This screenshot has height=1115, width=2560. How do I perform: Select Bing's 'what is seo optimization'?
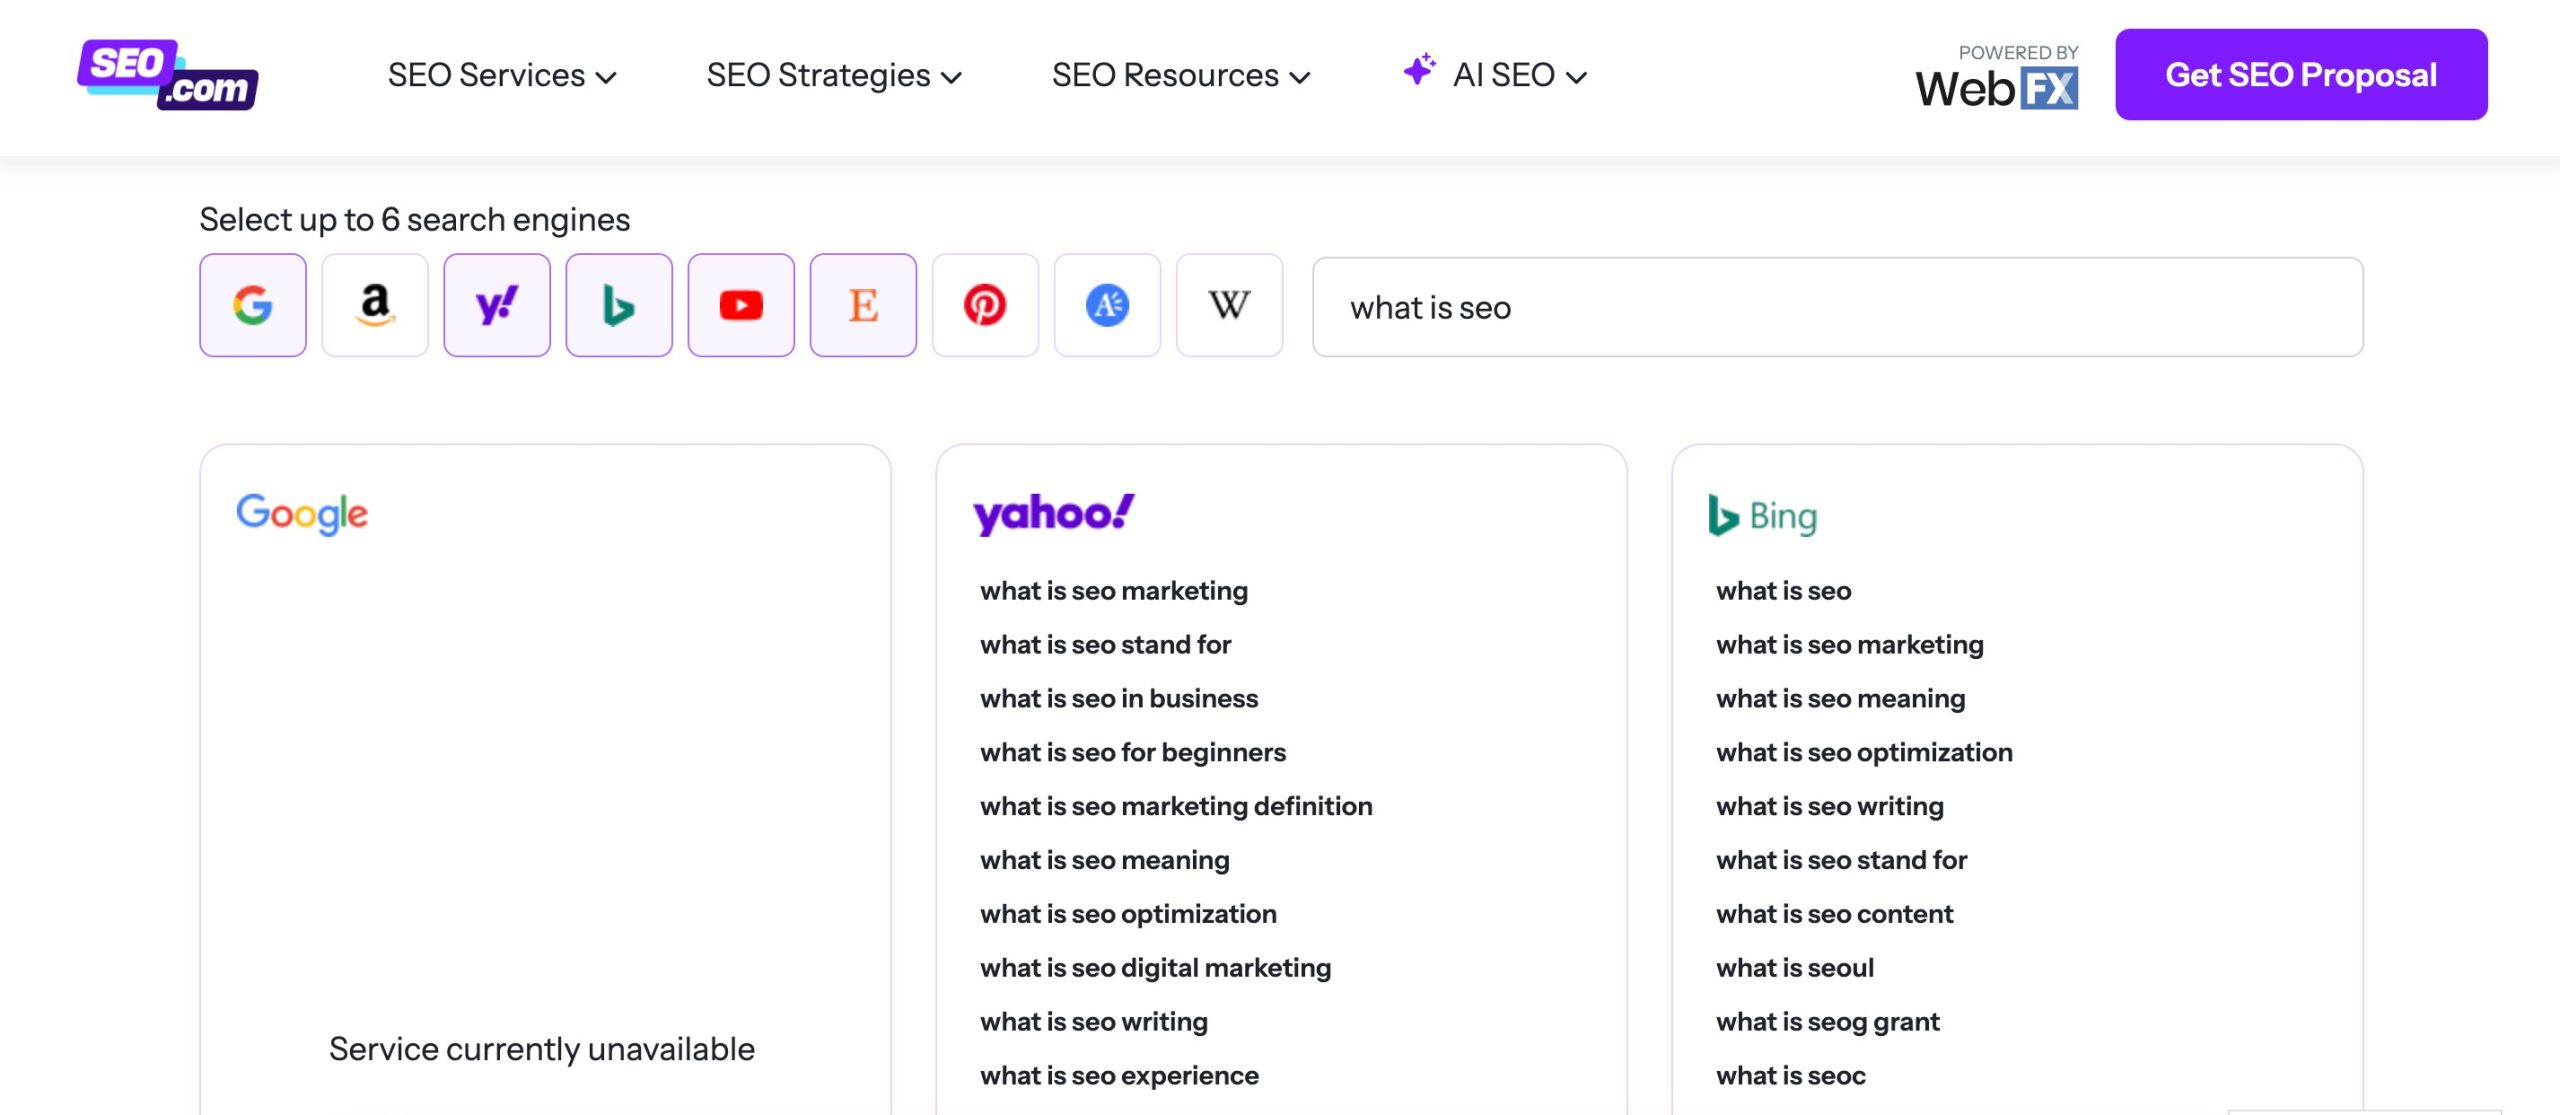coord(1864,753)
